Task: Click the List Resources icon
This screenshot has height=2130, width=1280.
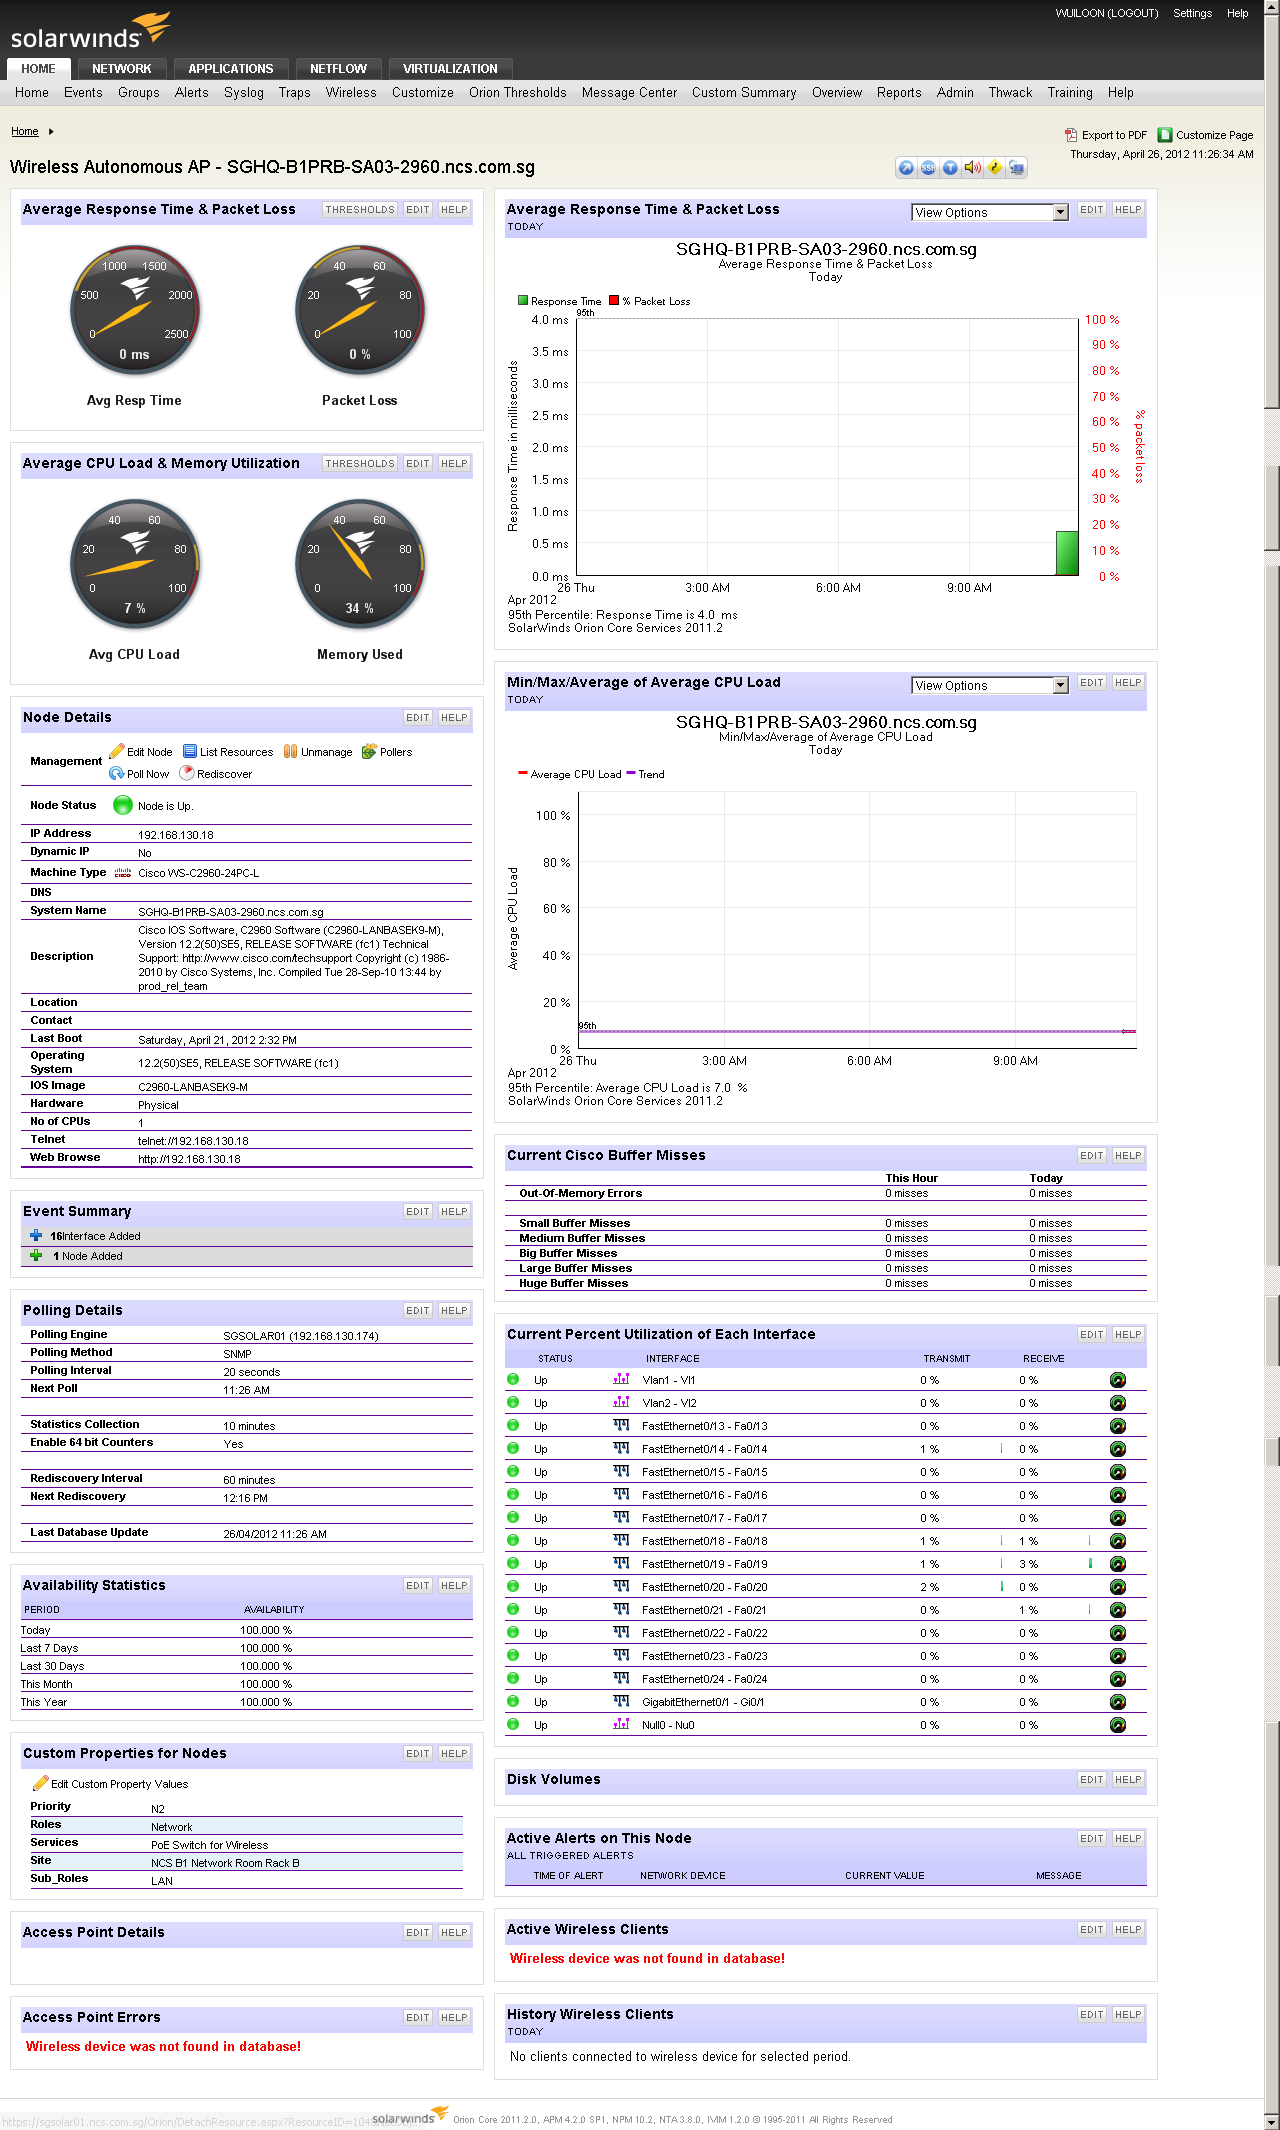Action: pos(190,751)
